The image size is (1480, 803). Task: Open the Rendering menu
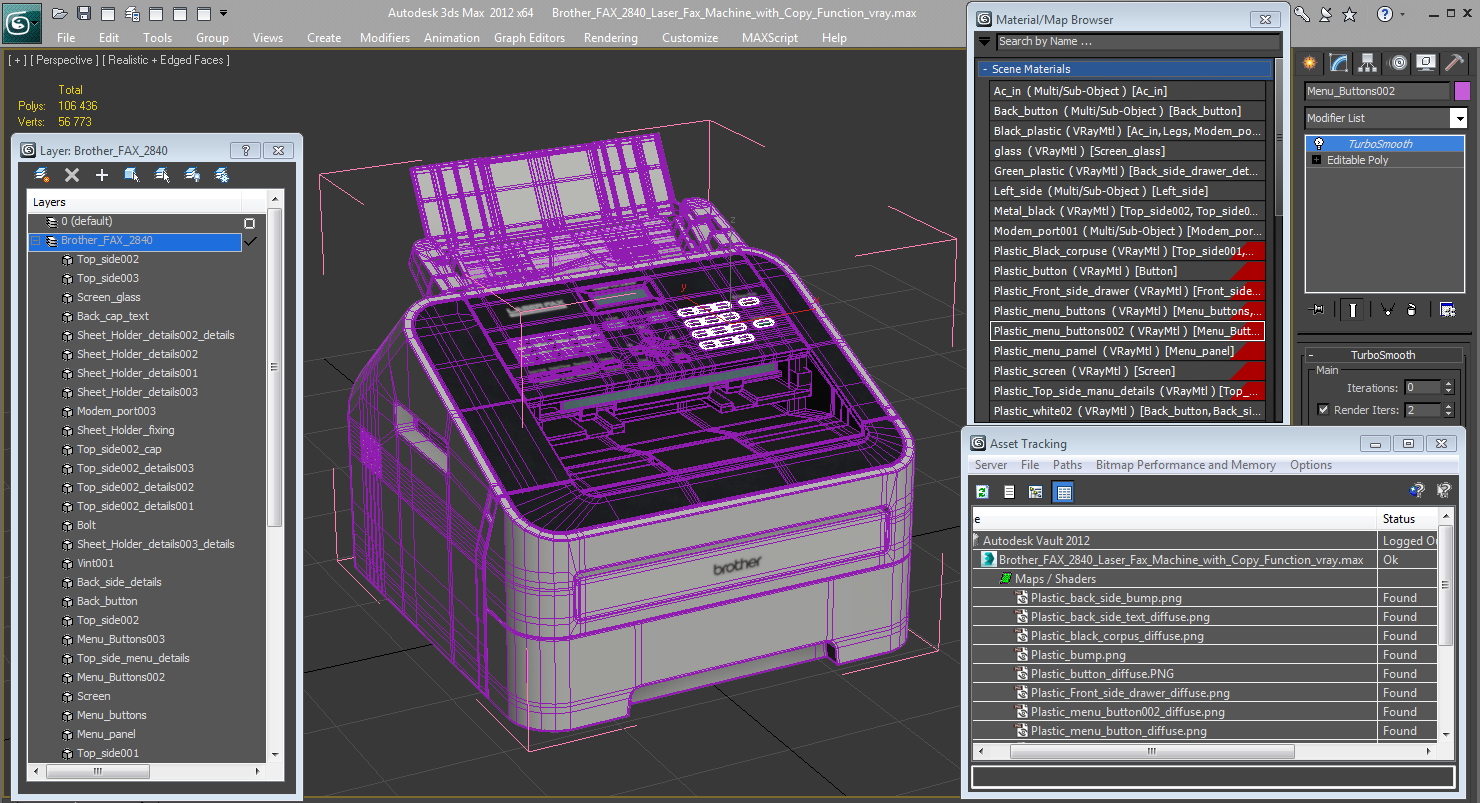tap(610, 38)
